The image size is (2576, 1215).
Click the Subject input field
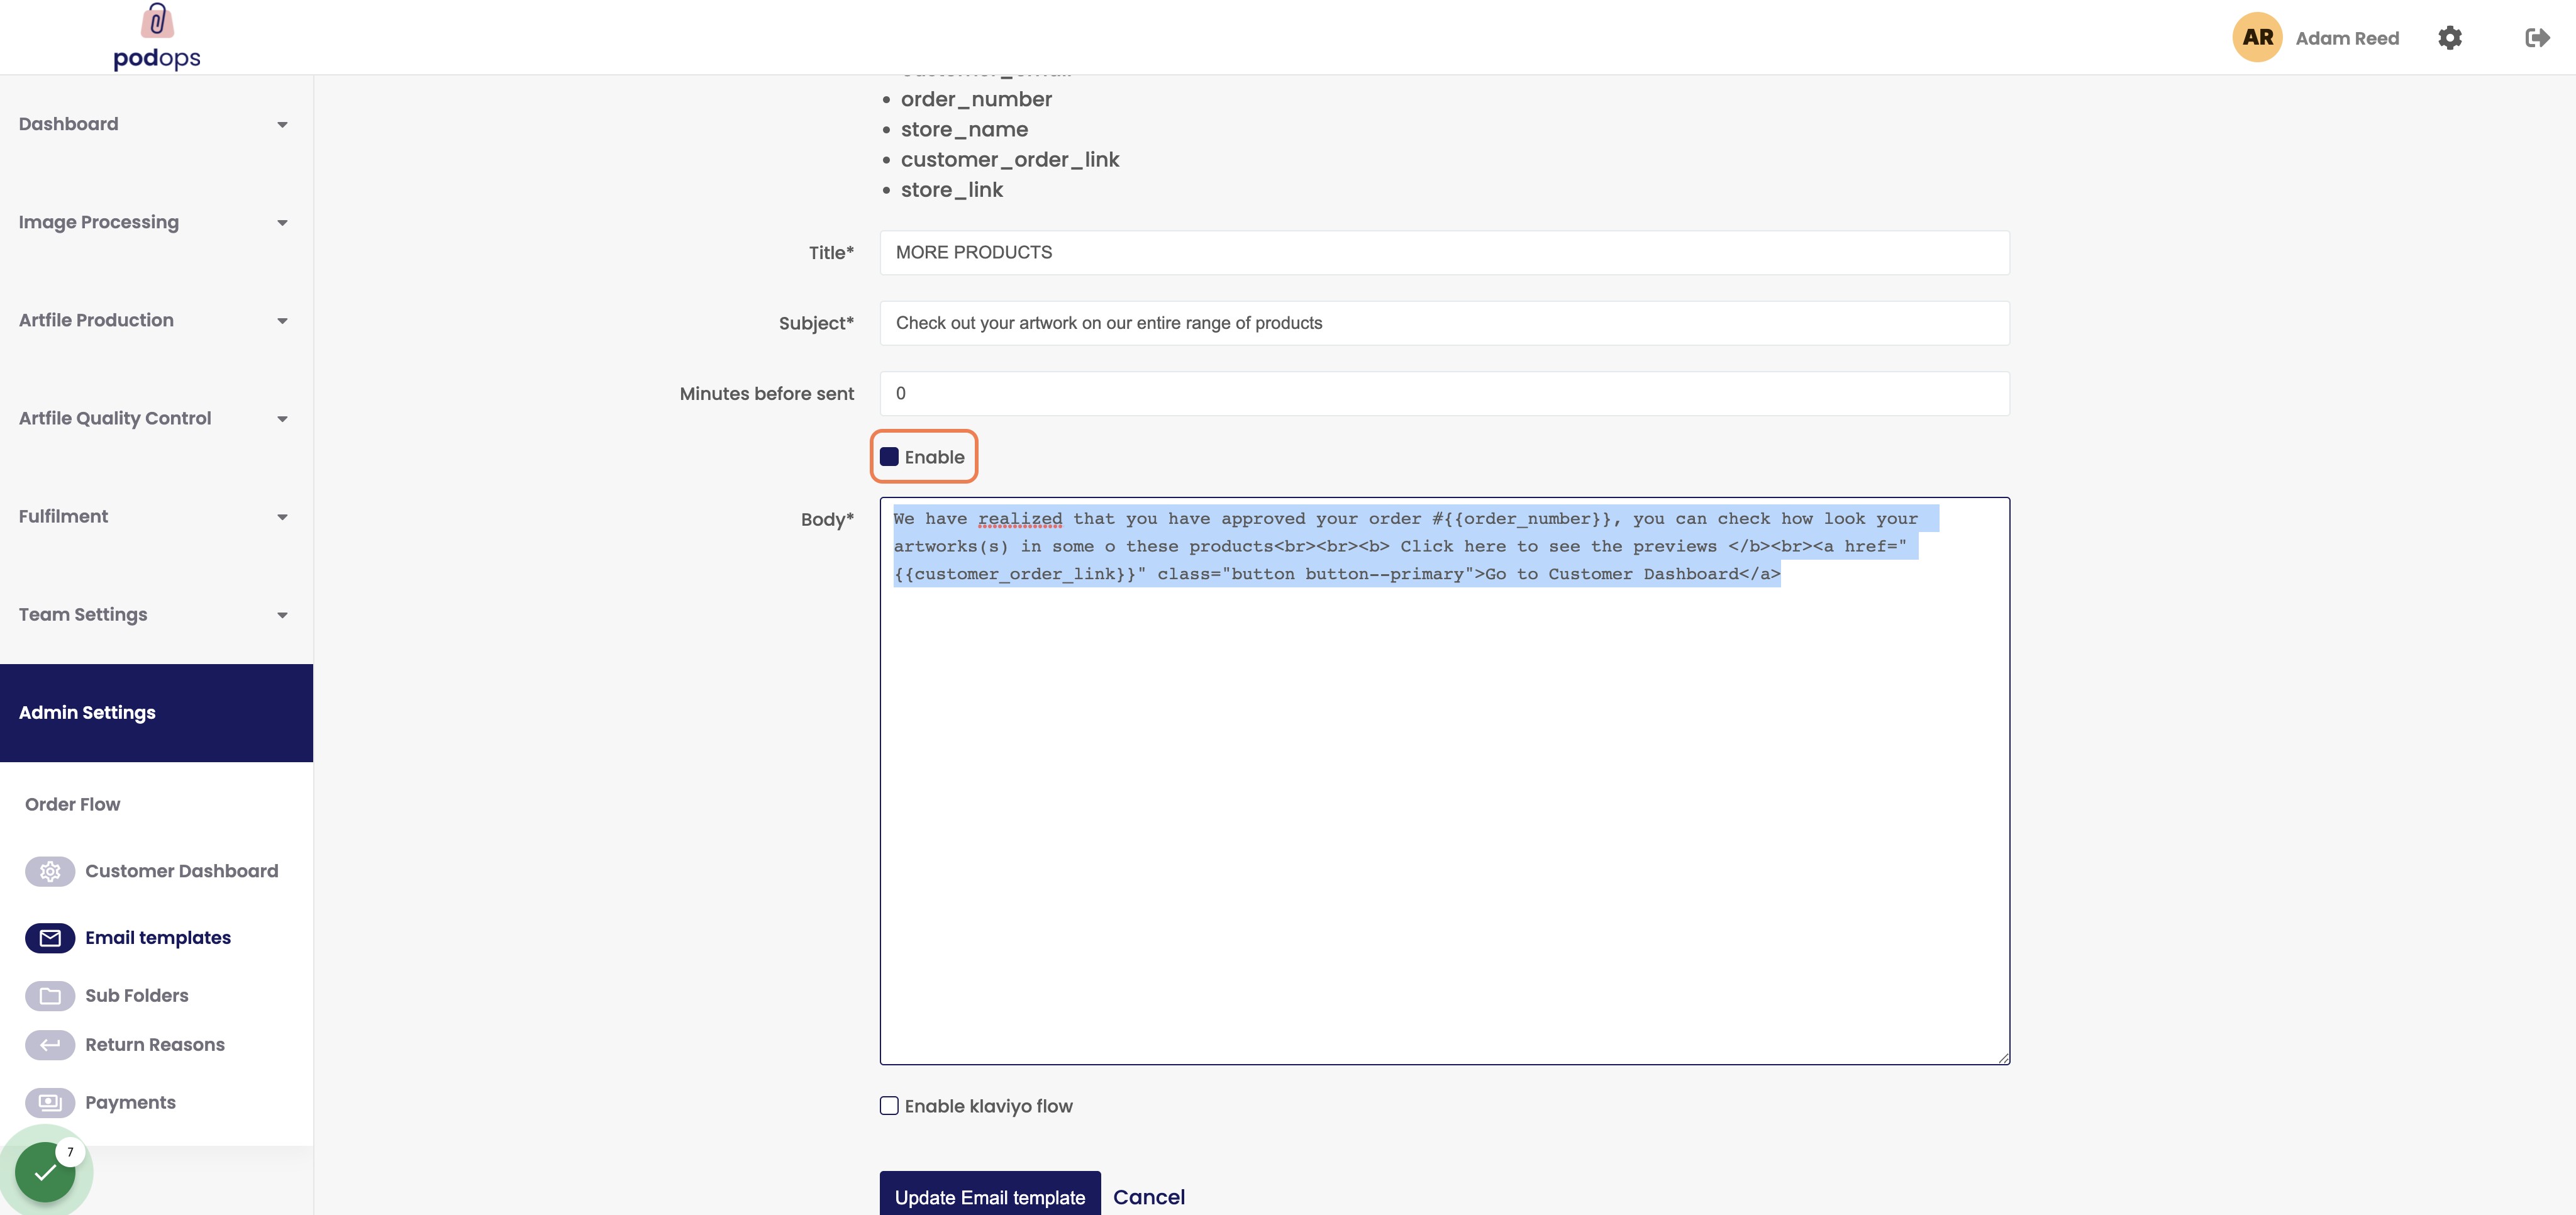click(1444, 323)
